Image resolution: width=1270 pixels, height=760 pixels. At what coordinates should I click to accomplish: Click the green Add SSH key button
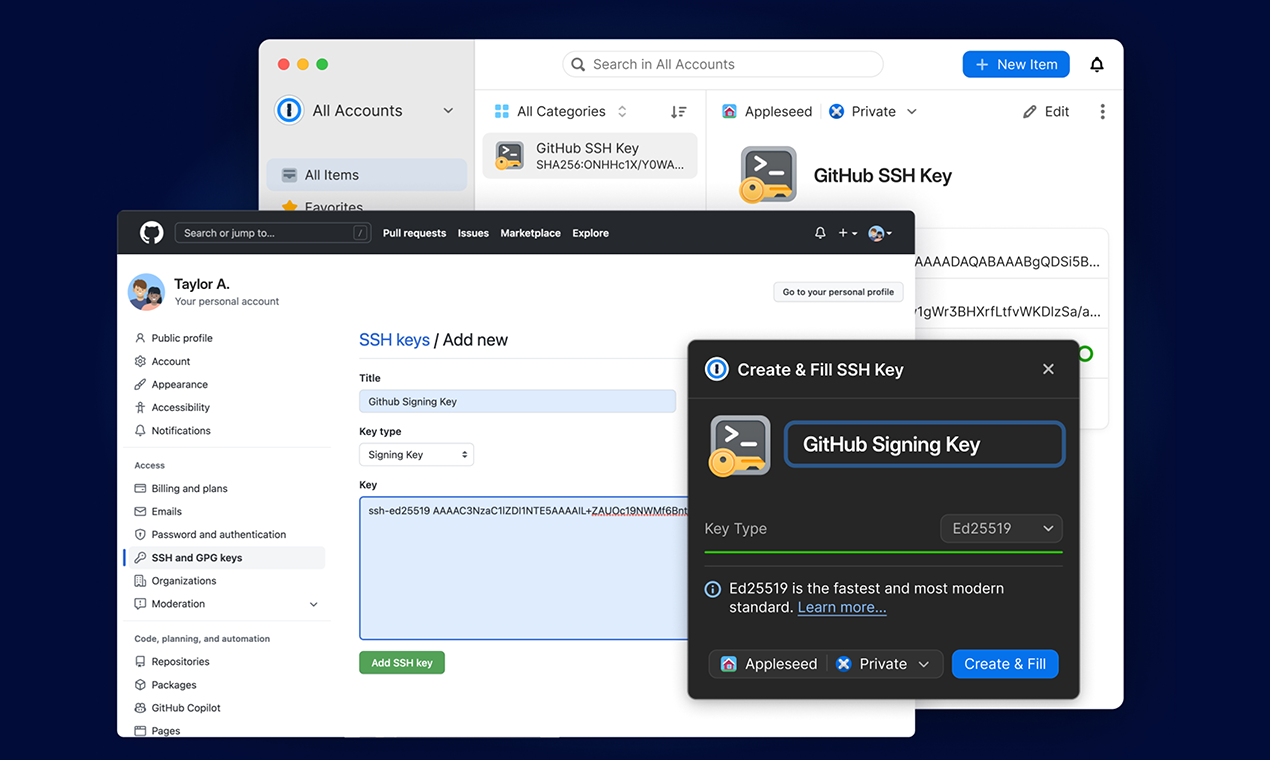(402, 662)
